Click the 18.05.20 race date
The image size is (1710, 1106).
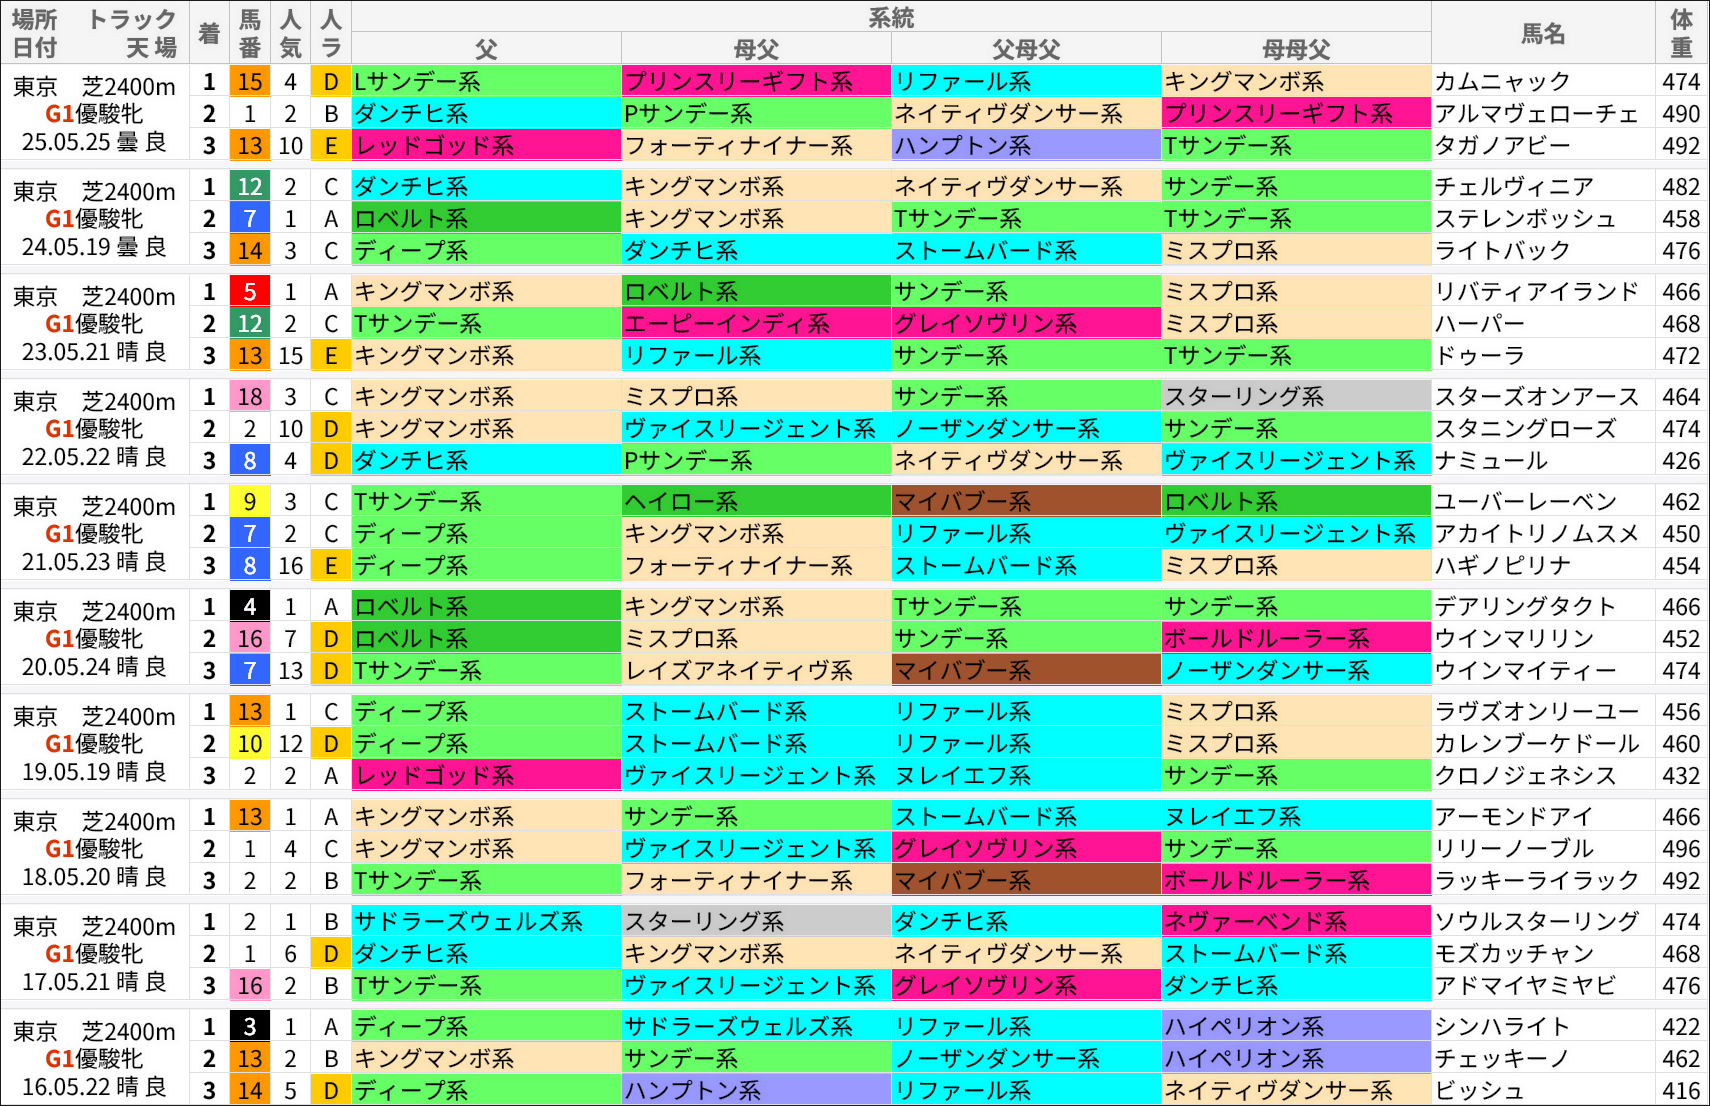click(x=66, y=878)
